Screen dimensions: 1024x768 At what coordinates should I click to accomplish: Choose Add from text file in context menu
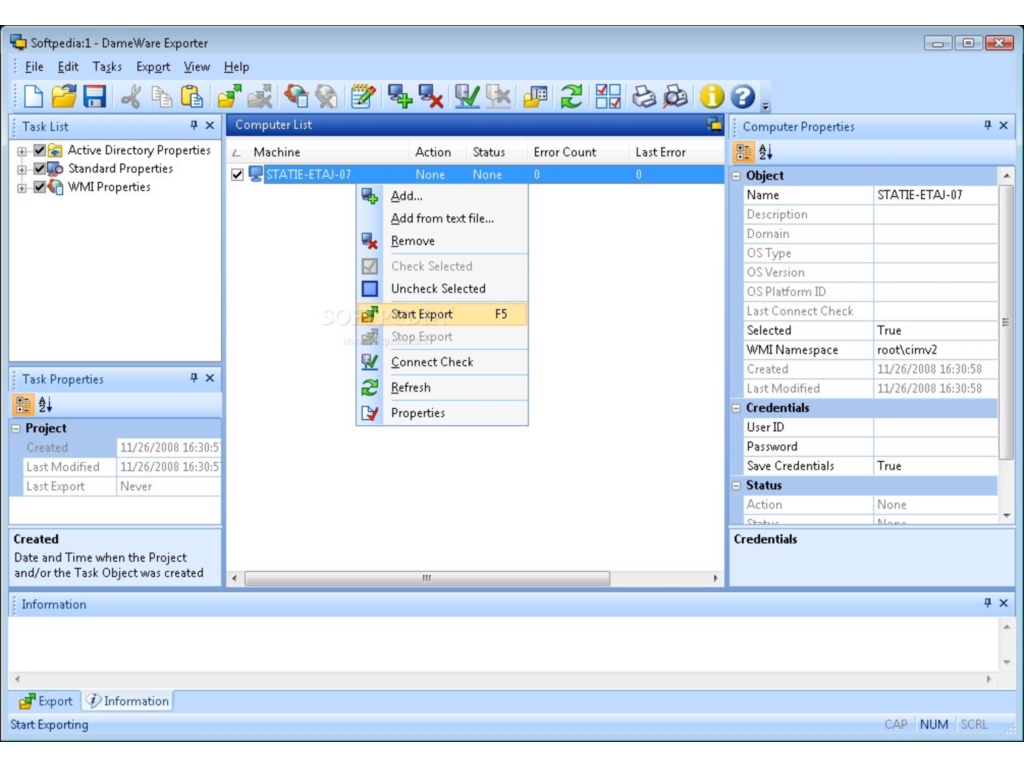tap(442, 218)
